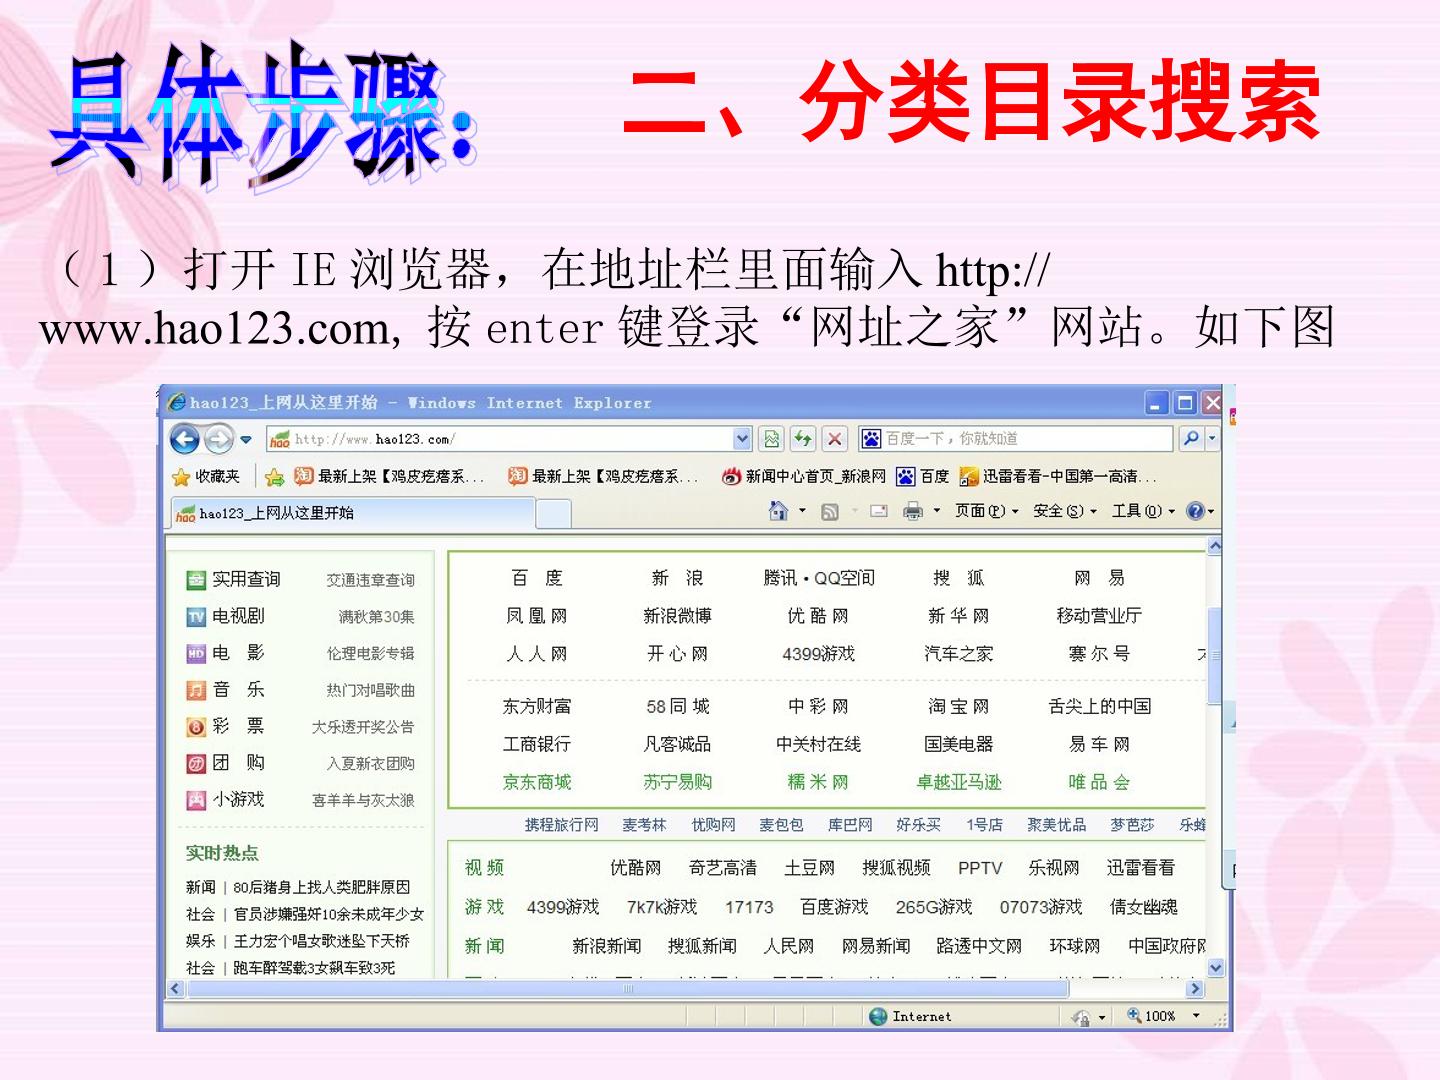
Task: Open 新闻中心首页_新浪网 favorites bar link
Action: (805, 476)
